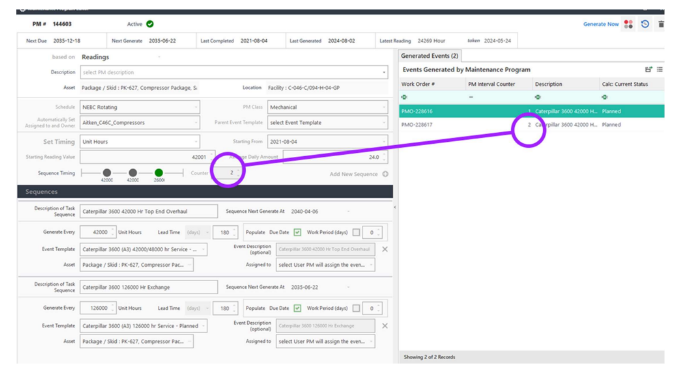The width and height of the screenshot is (674, 375).
Task: Click the PM Interval Counter filter icon
Action: (471, 97)
